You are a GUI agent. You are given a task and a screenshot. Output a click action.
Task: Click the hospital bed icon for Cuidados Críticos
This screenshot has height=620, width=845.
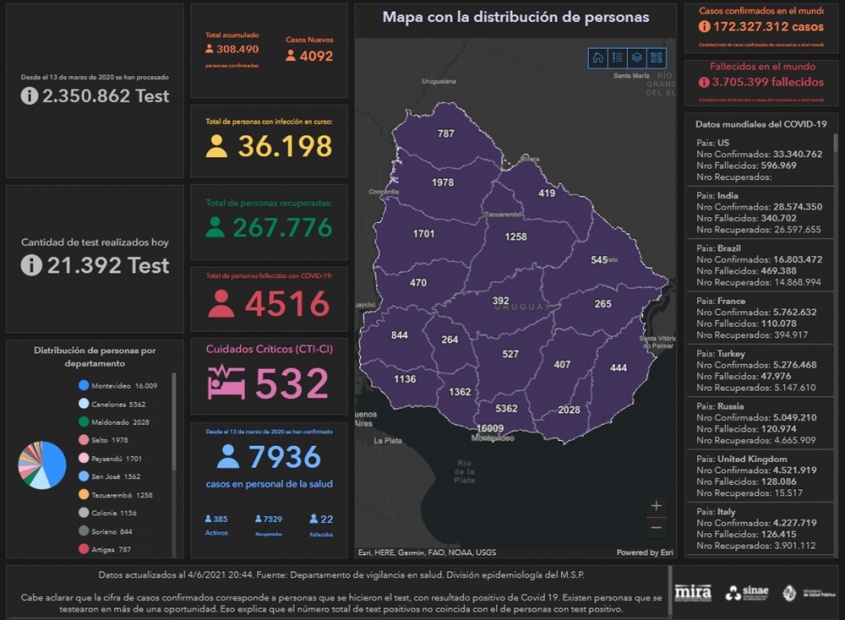pyautogui.click(x=226, y=384)
